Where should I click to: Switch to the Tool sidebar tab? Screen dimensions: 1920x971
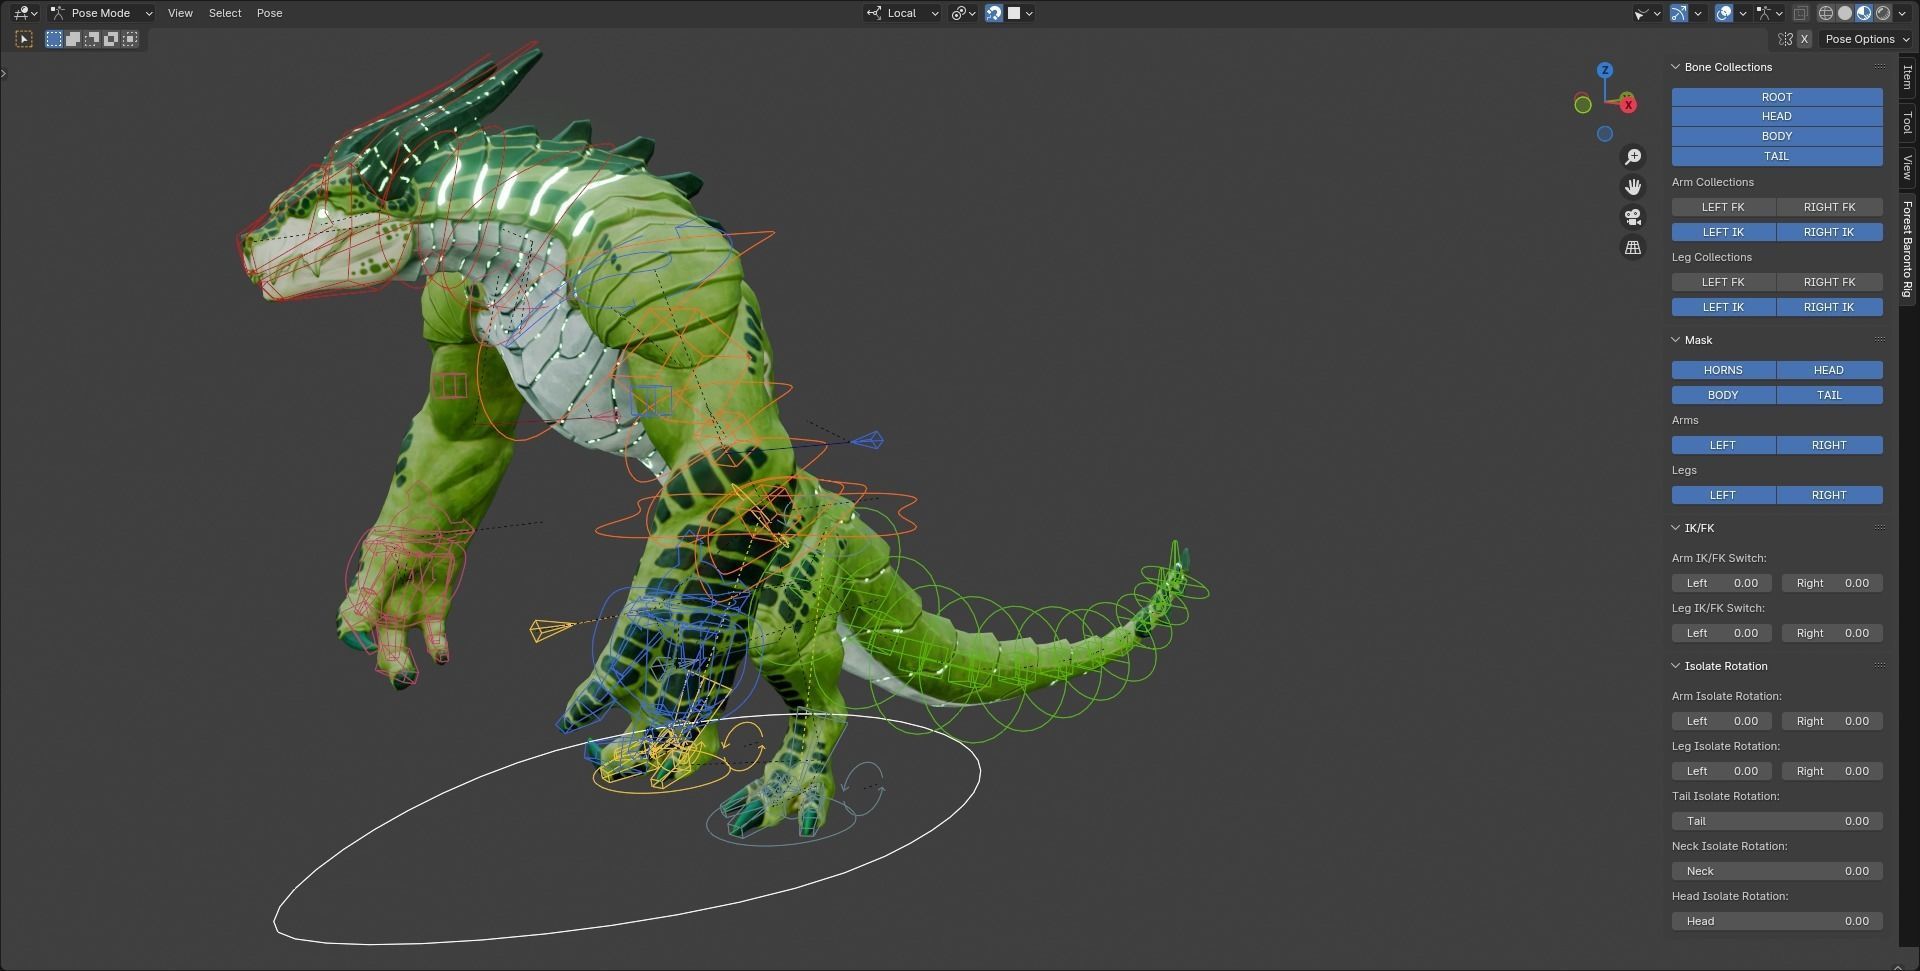click(x=1908, y=123)
